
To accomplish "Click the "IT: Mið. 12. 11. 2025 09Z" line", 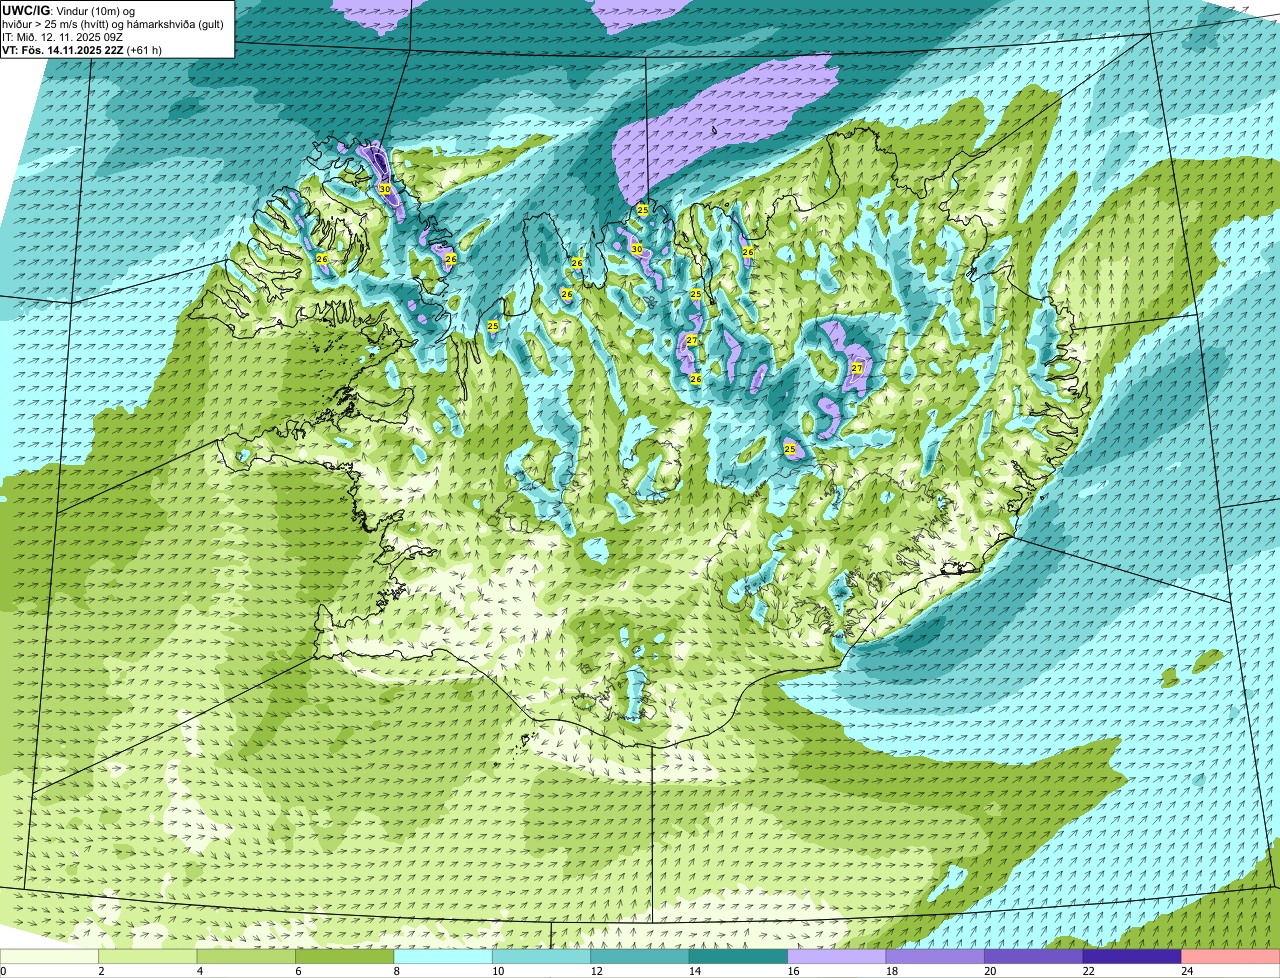I will pos(62,37).
